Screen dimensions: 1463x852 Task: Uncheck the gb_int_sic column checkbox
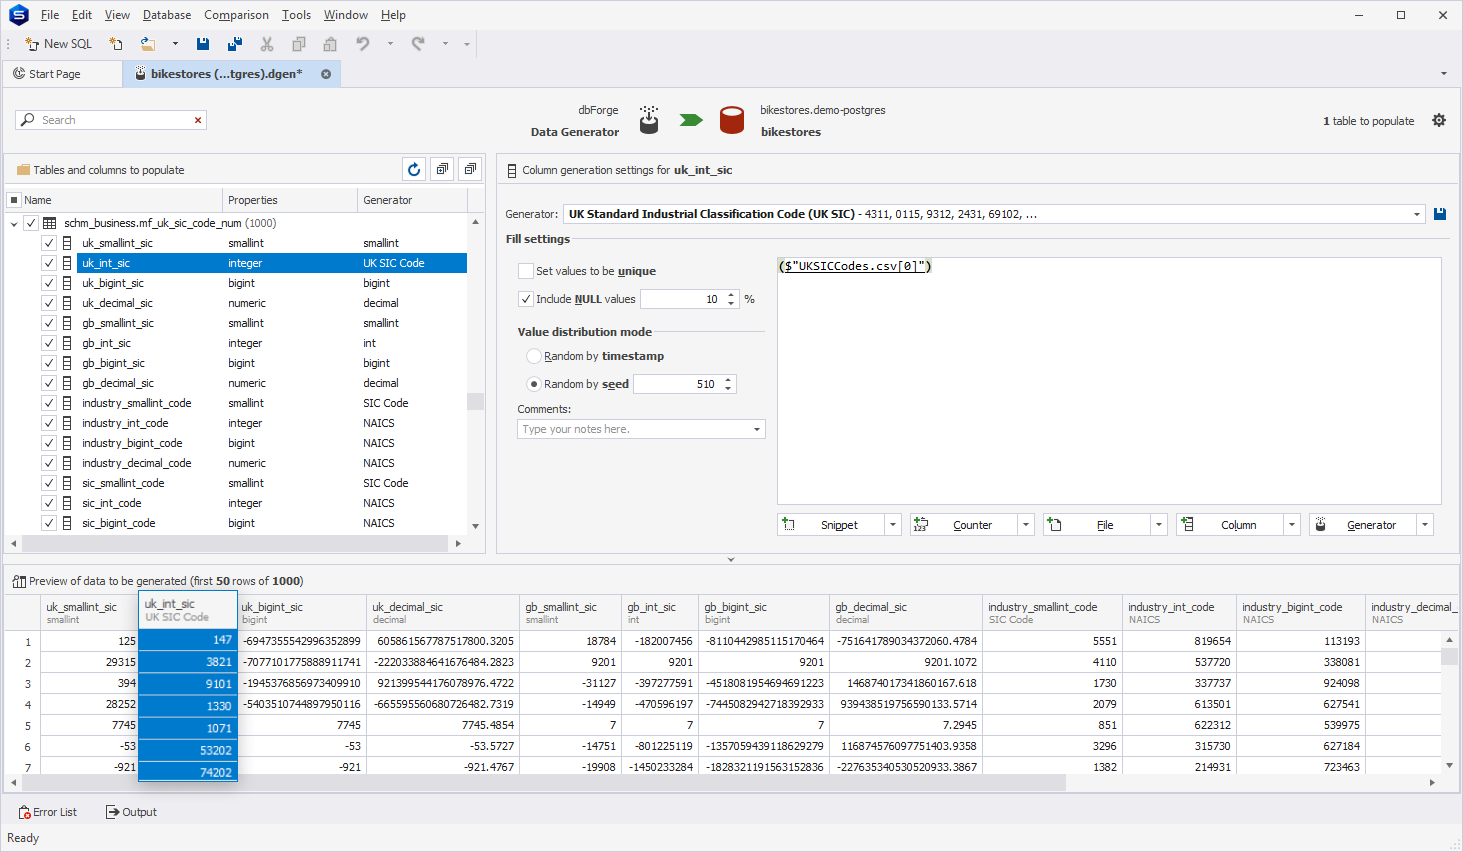(48, 343)
